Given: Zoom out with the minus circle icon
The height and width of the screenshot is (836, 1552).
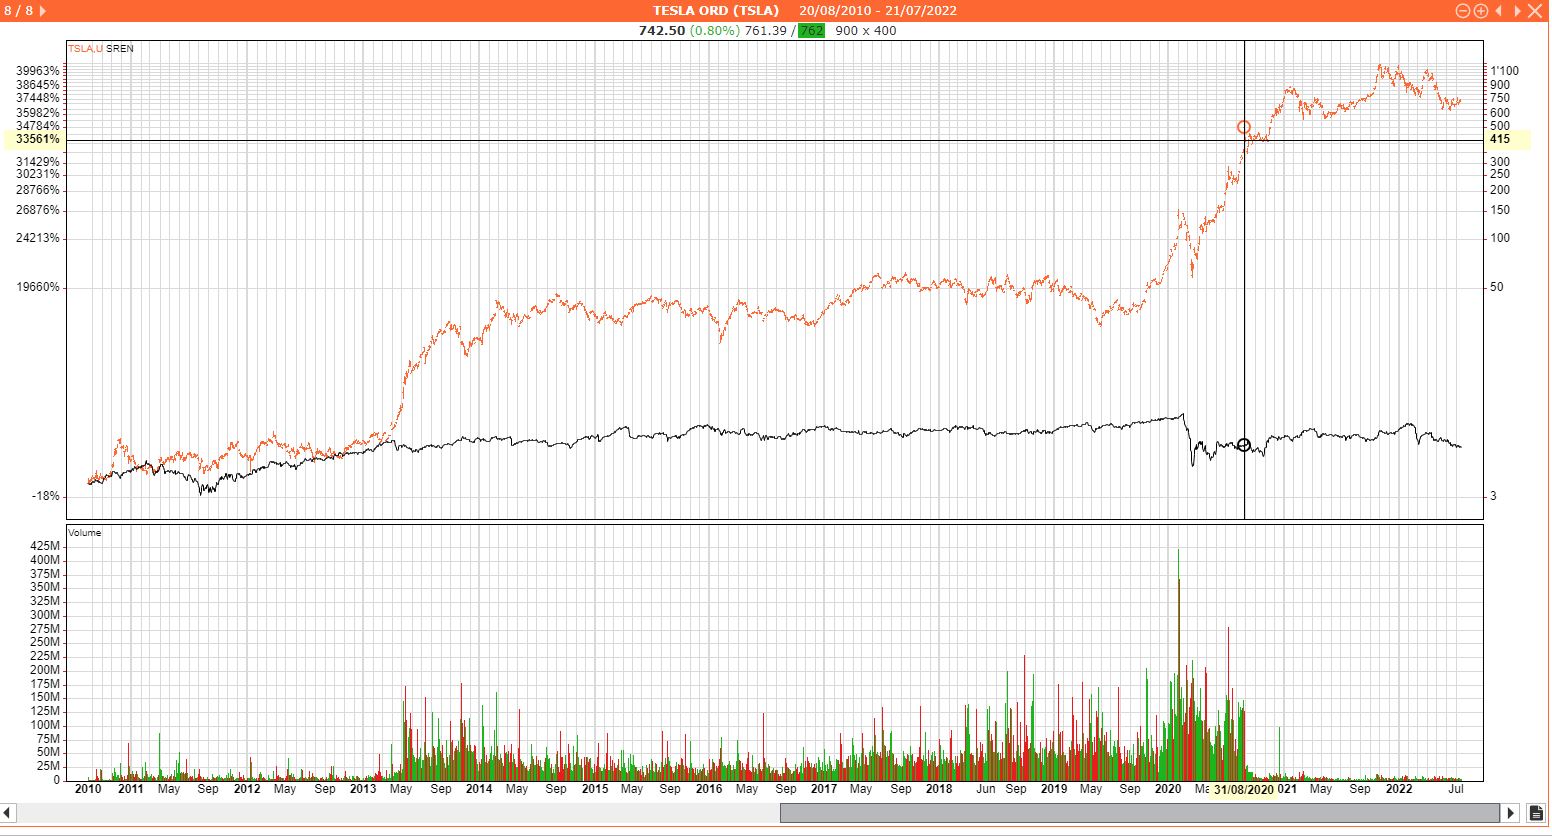Looking at the screenshot, I should [1463, 11].
